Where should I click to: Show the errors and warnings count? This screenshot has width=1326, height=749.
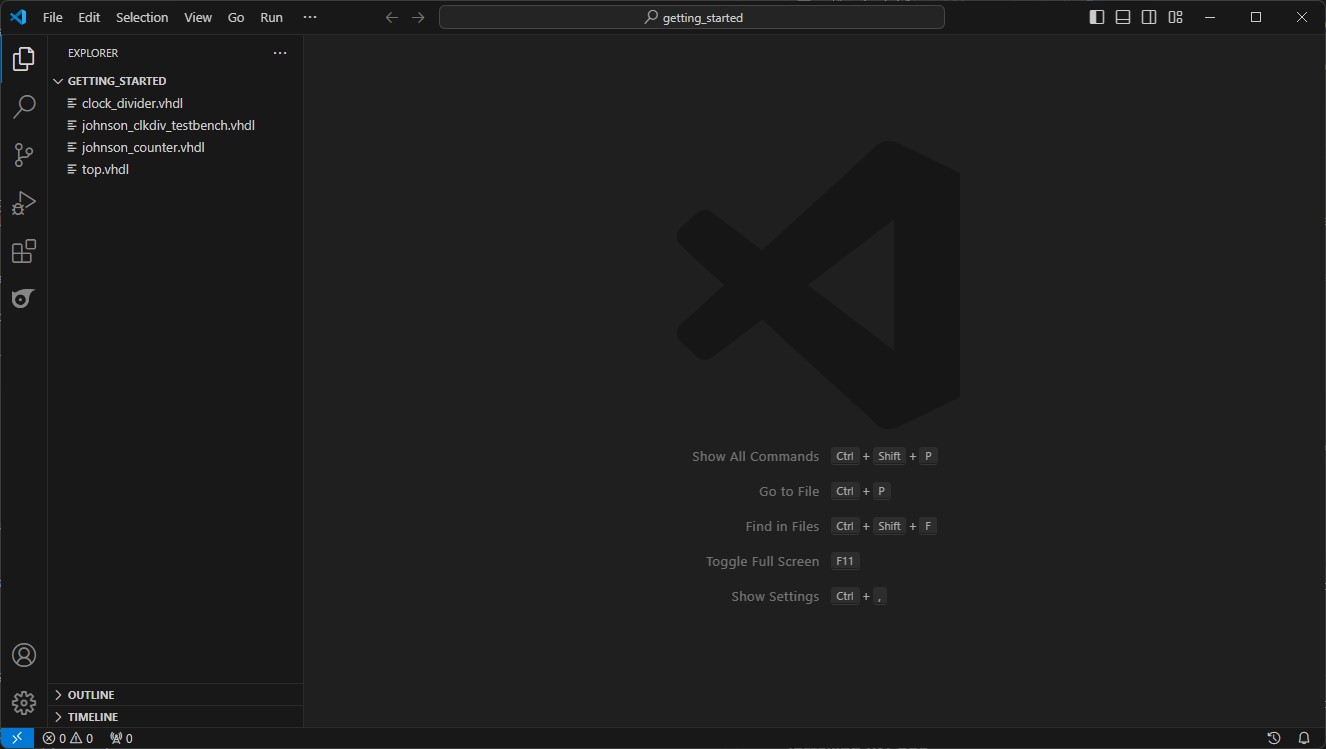pos(68,738)
